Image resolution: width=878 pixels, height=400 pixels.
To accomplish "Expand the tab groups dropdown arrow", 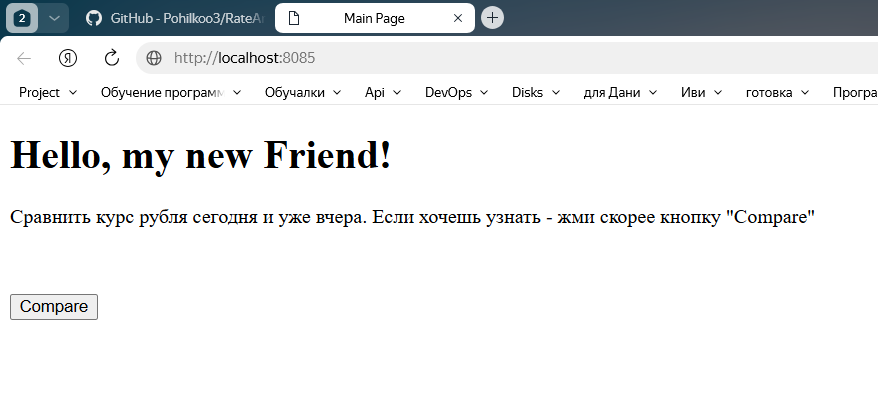I will (x=54, y=18).
